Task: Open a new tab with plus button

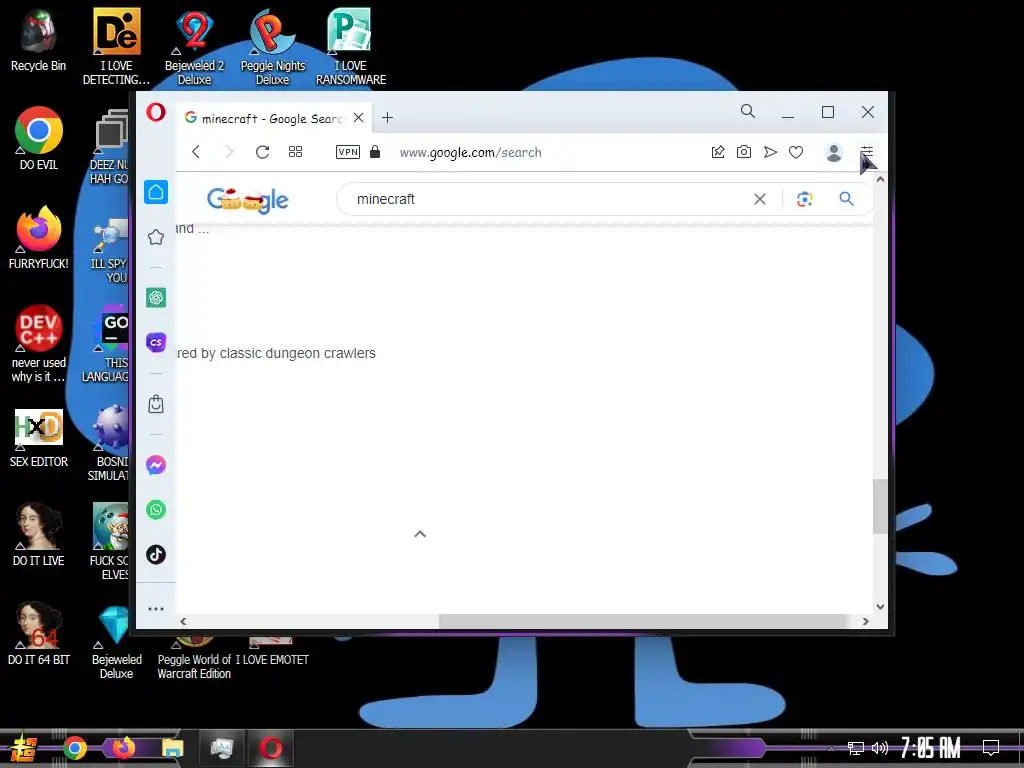Action: pos(387,118)
